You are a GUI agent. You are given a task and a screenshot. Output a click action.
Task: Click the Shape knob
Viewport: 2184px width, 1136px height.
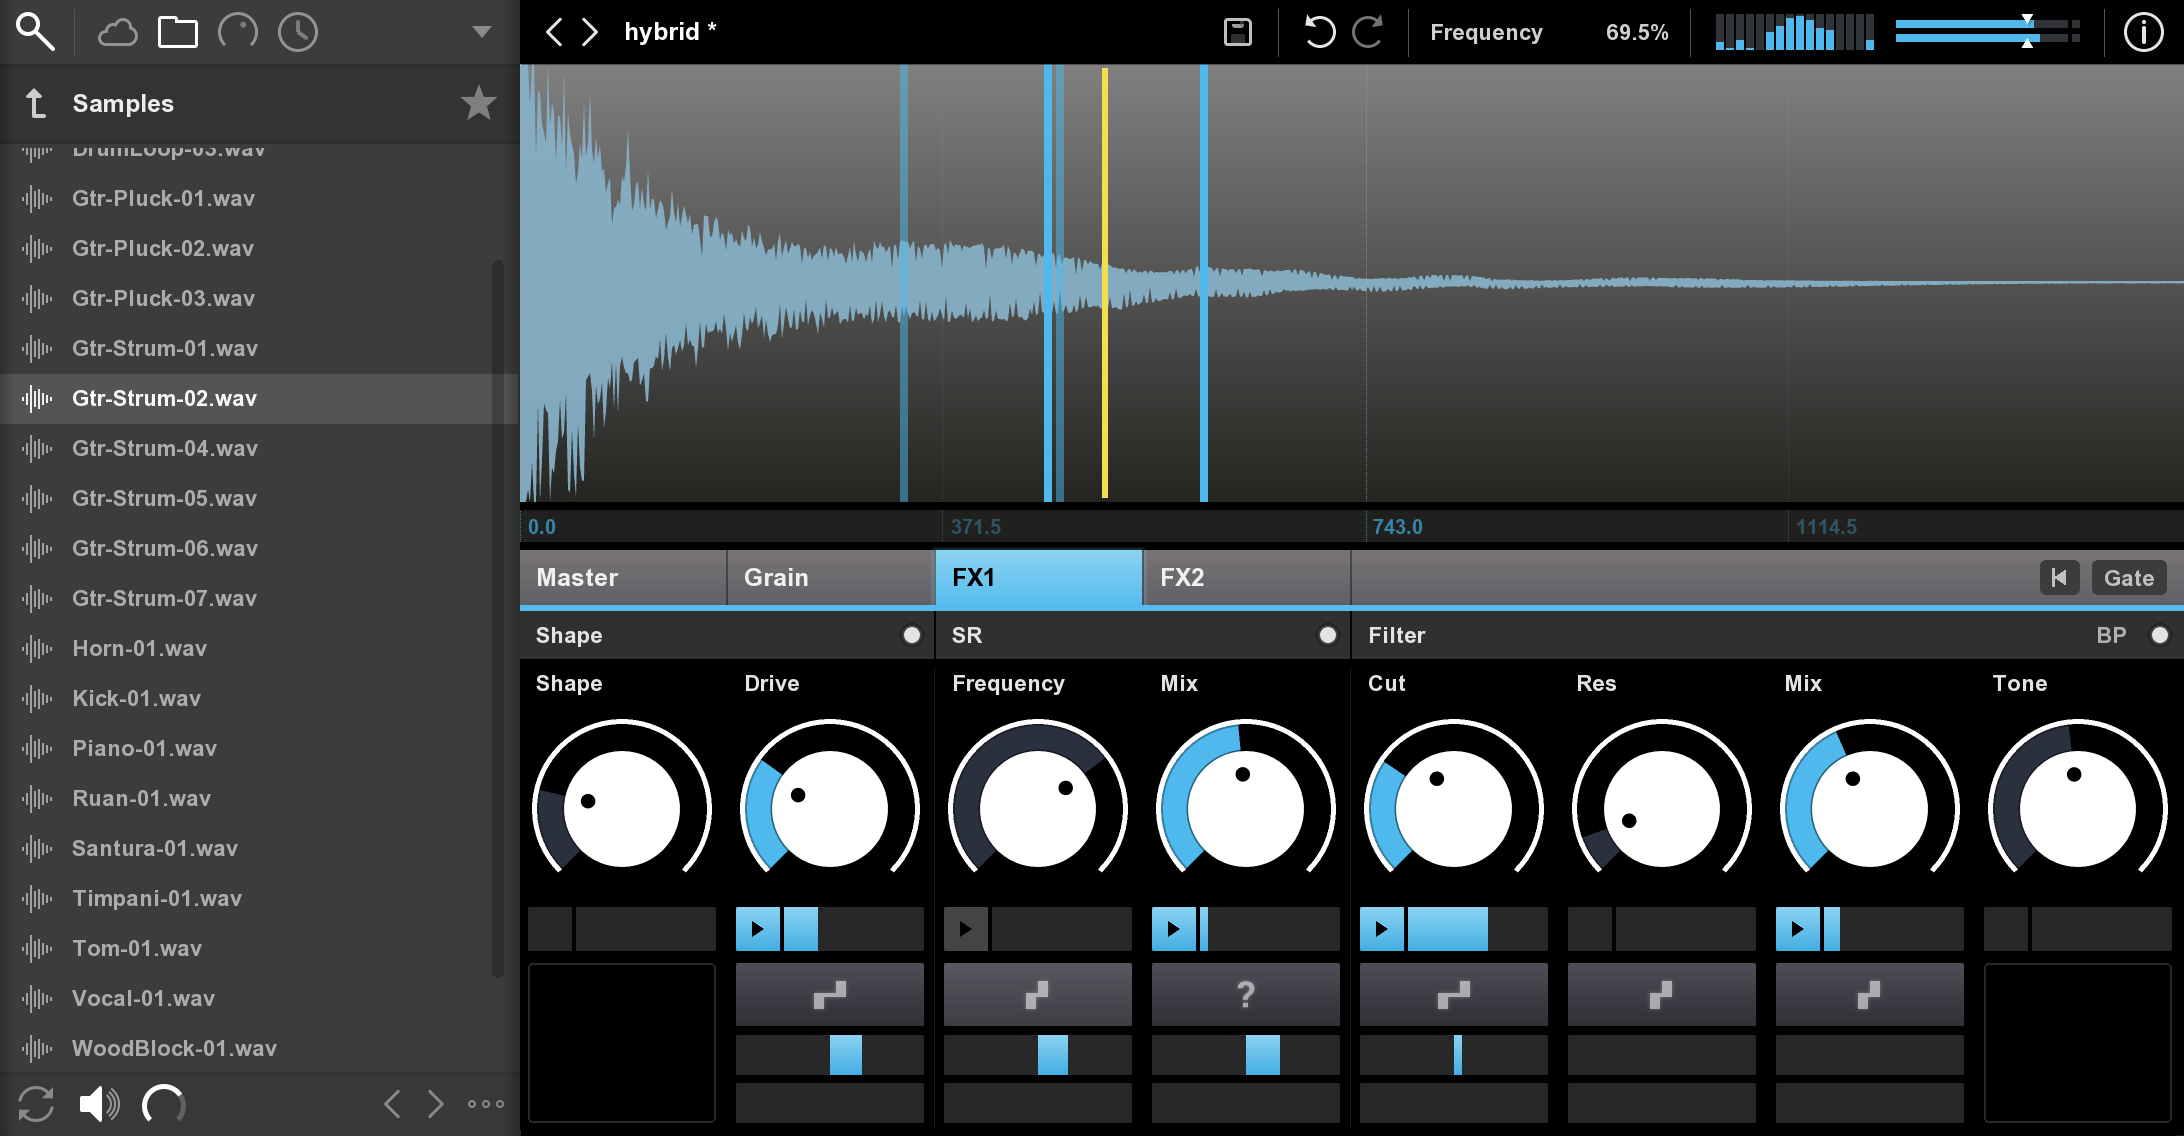[622, 808]
